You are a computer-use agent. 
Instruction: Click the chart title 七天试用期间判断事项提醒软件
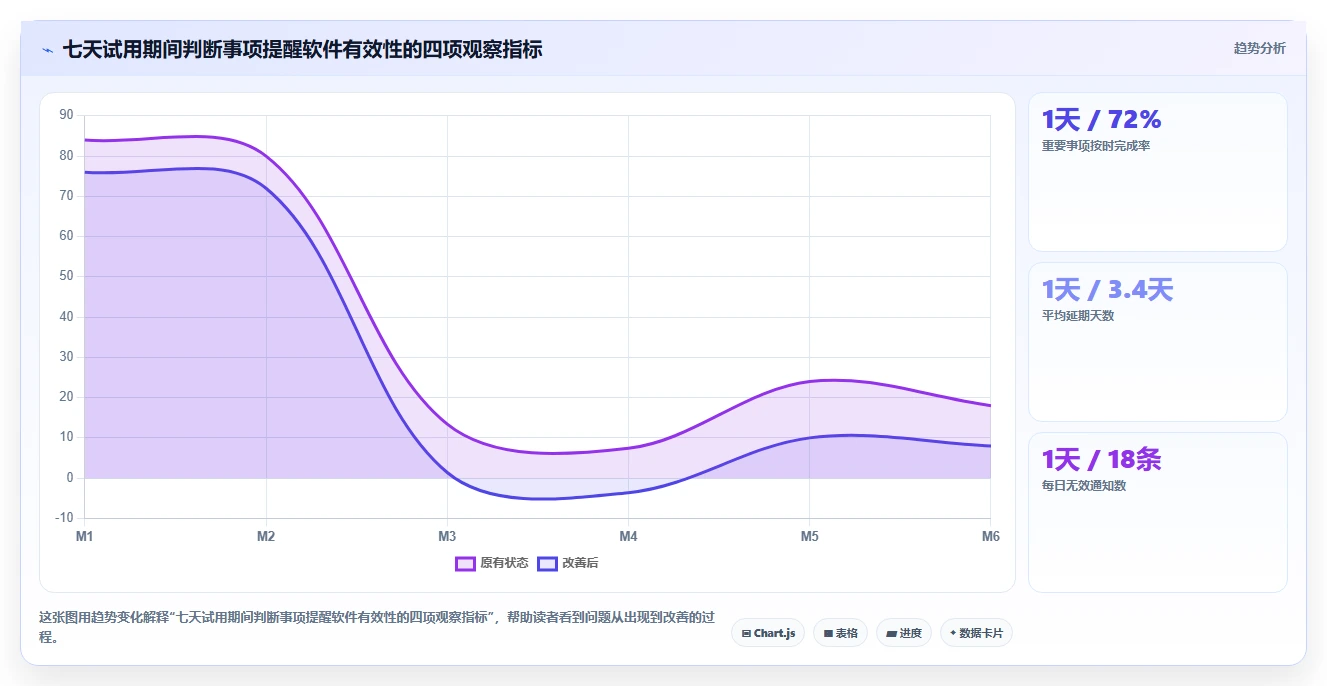[302, 49]
